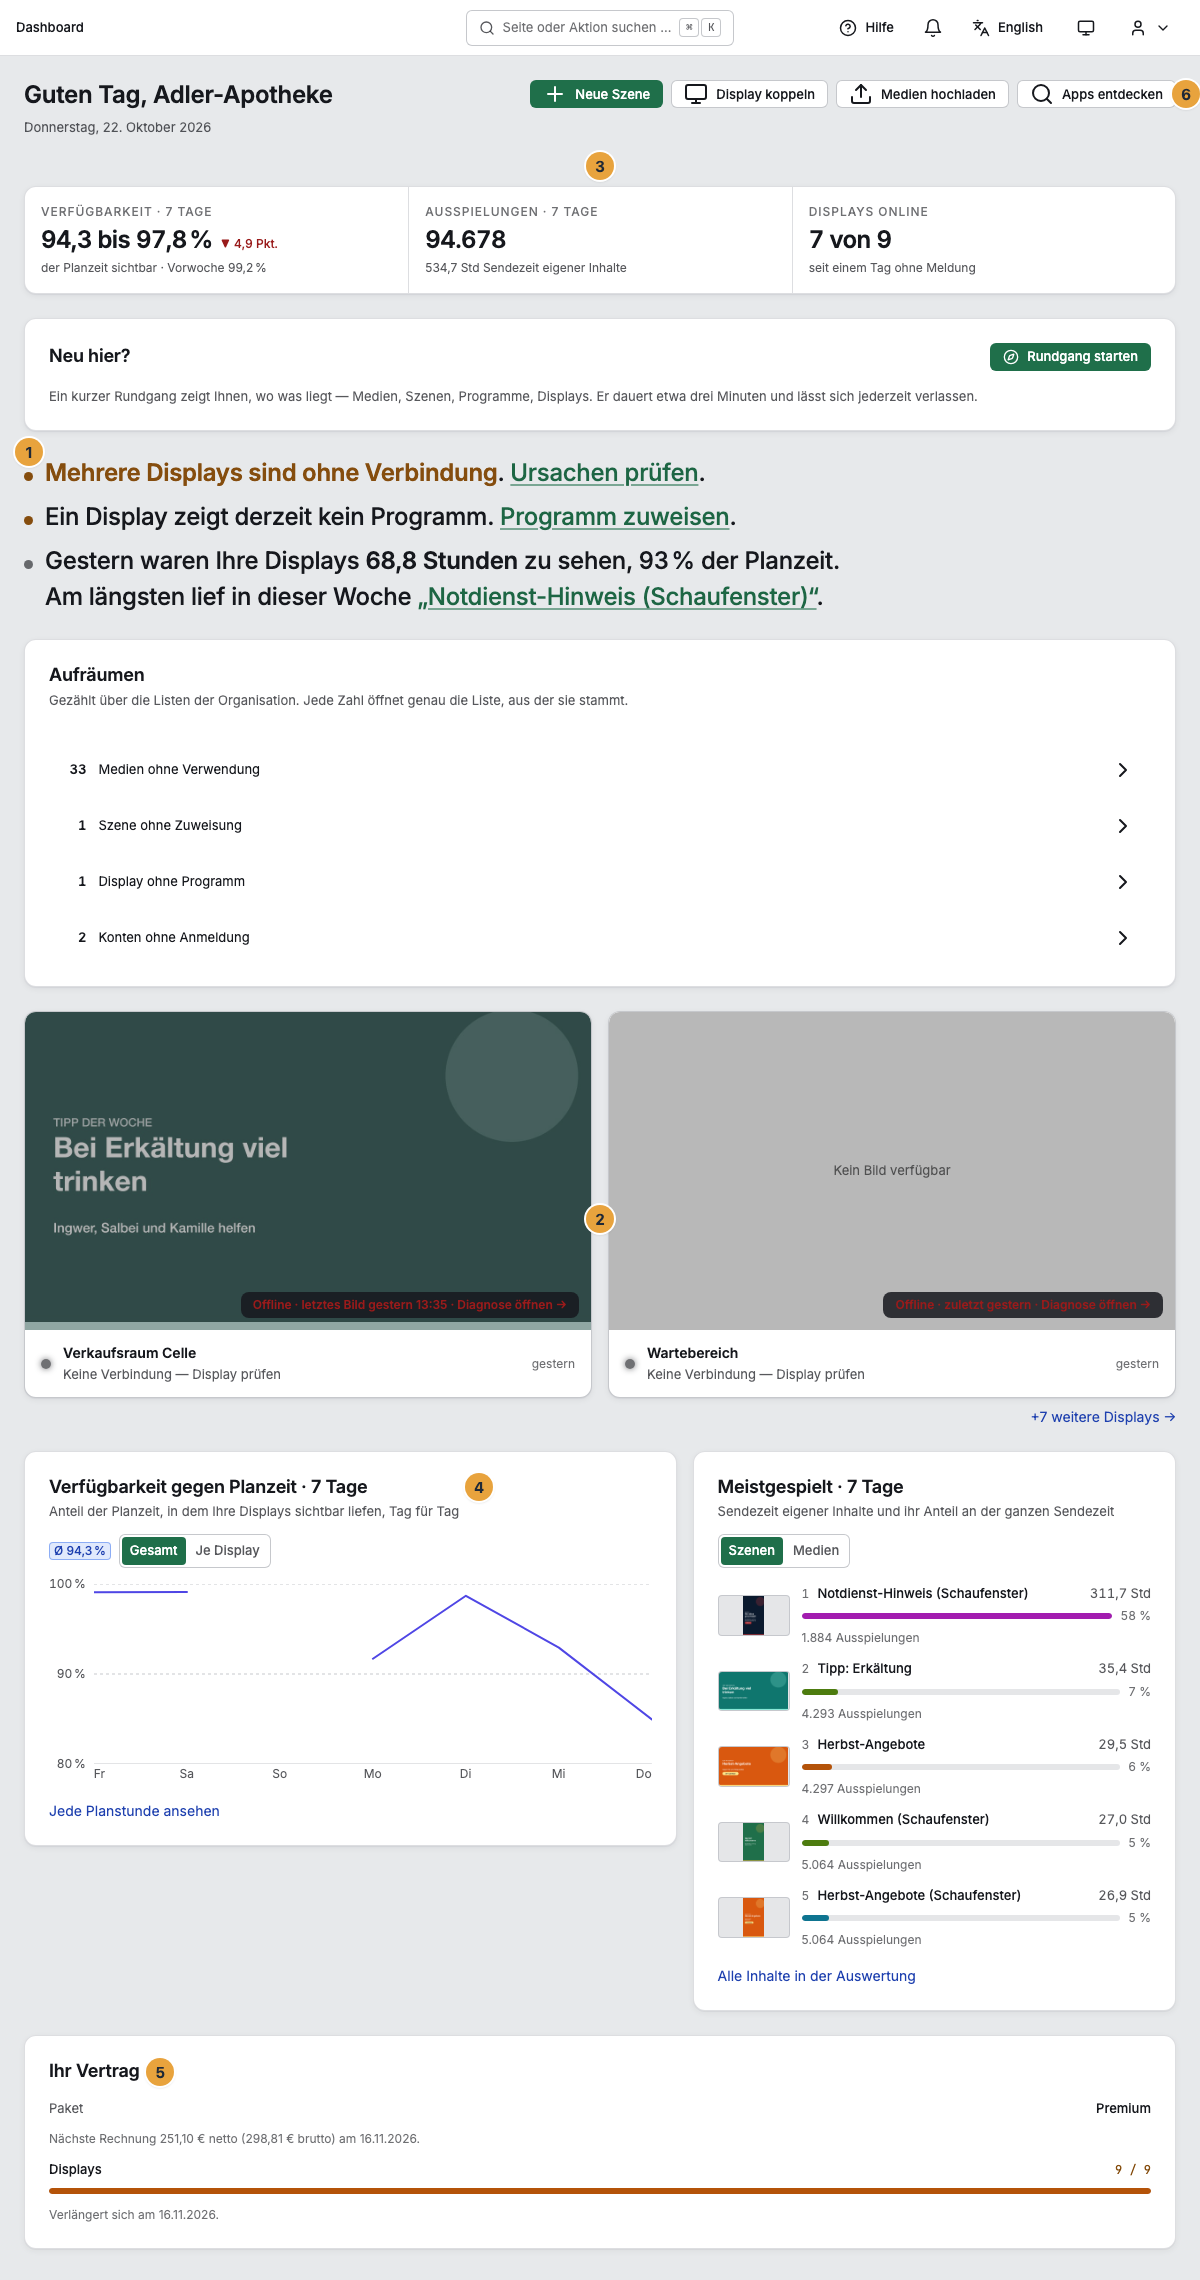This screenshot has height=2280, width=1200.
Task: Click the Herbst-Angebote (Schaufenster) thumbnail
Action: coord(754,1917)
